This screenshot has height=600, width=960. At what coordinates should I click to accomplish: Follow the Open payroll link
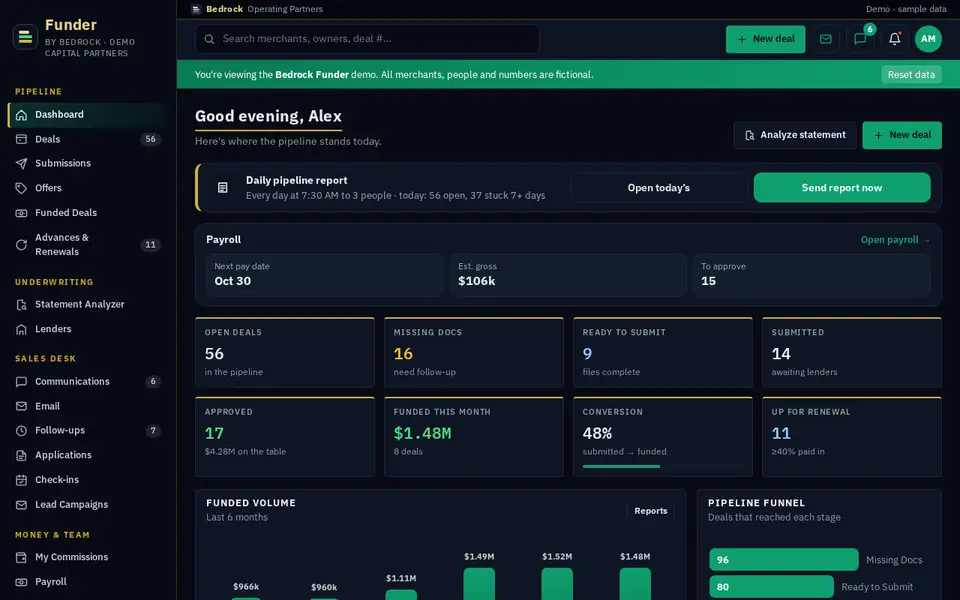(x=894, y=240)
